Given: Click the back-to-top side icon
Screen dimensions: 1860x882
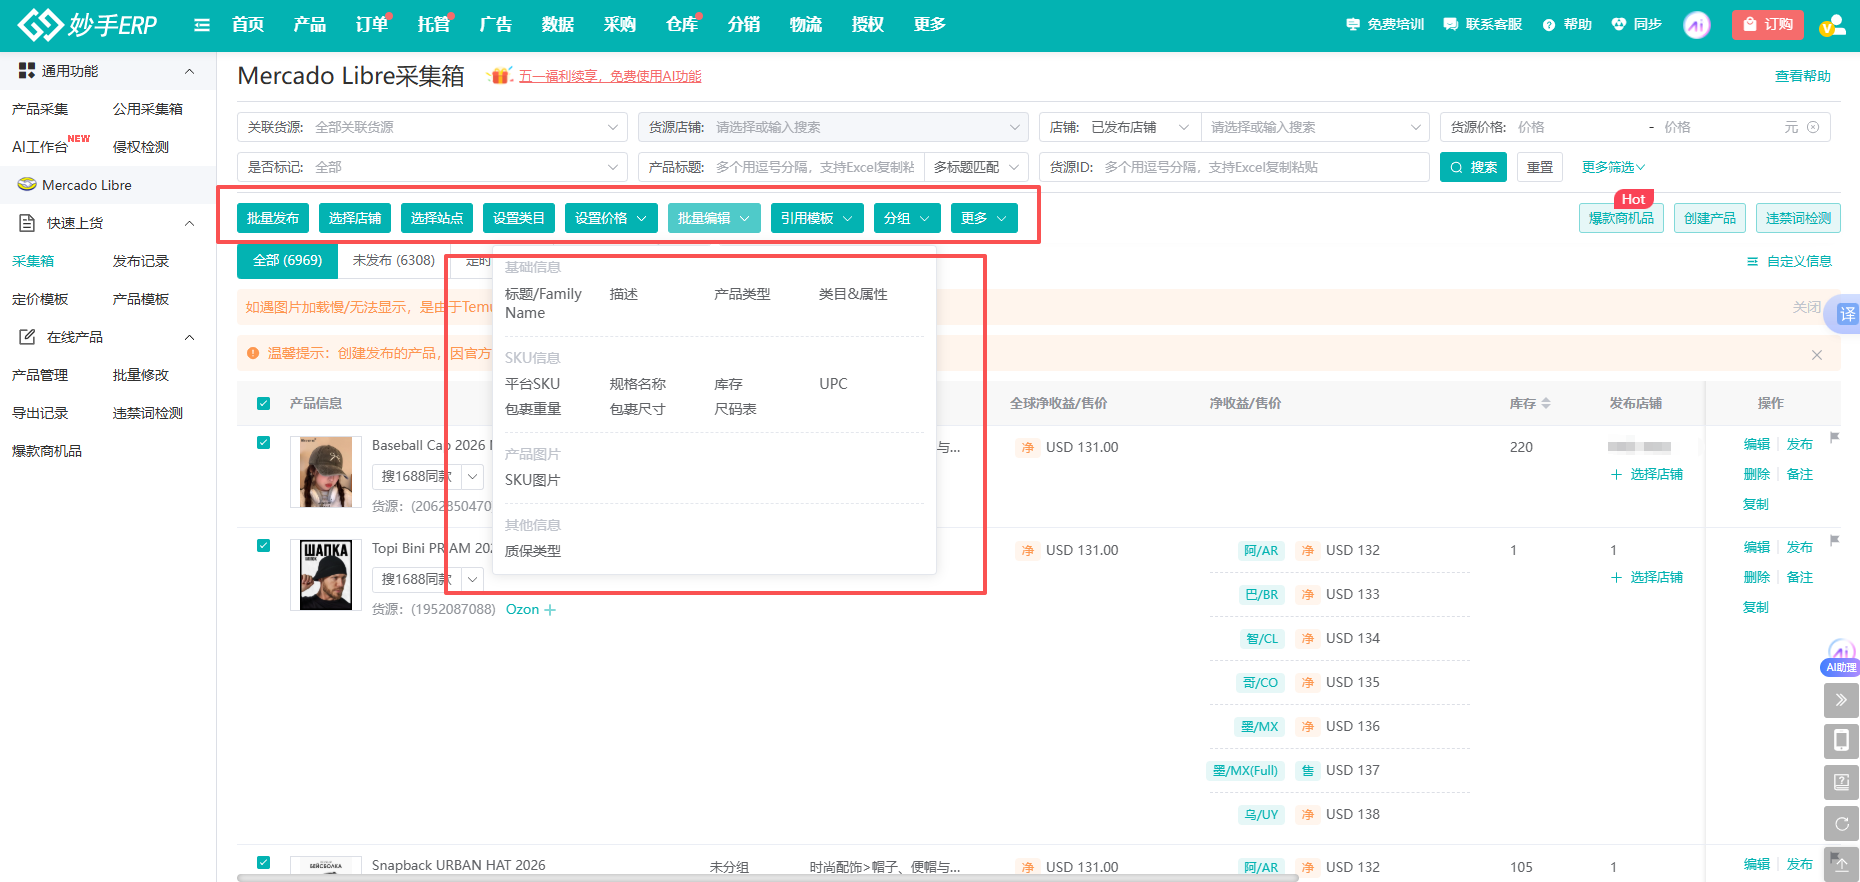Looking at the screenshot, I should 1841,864.
